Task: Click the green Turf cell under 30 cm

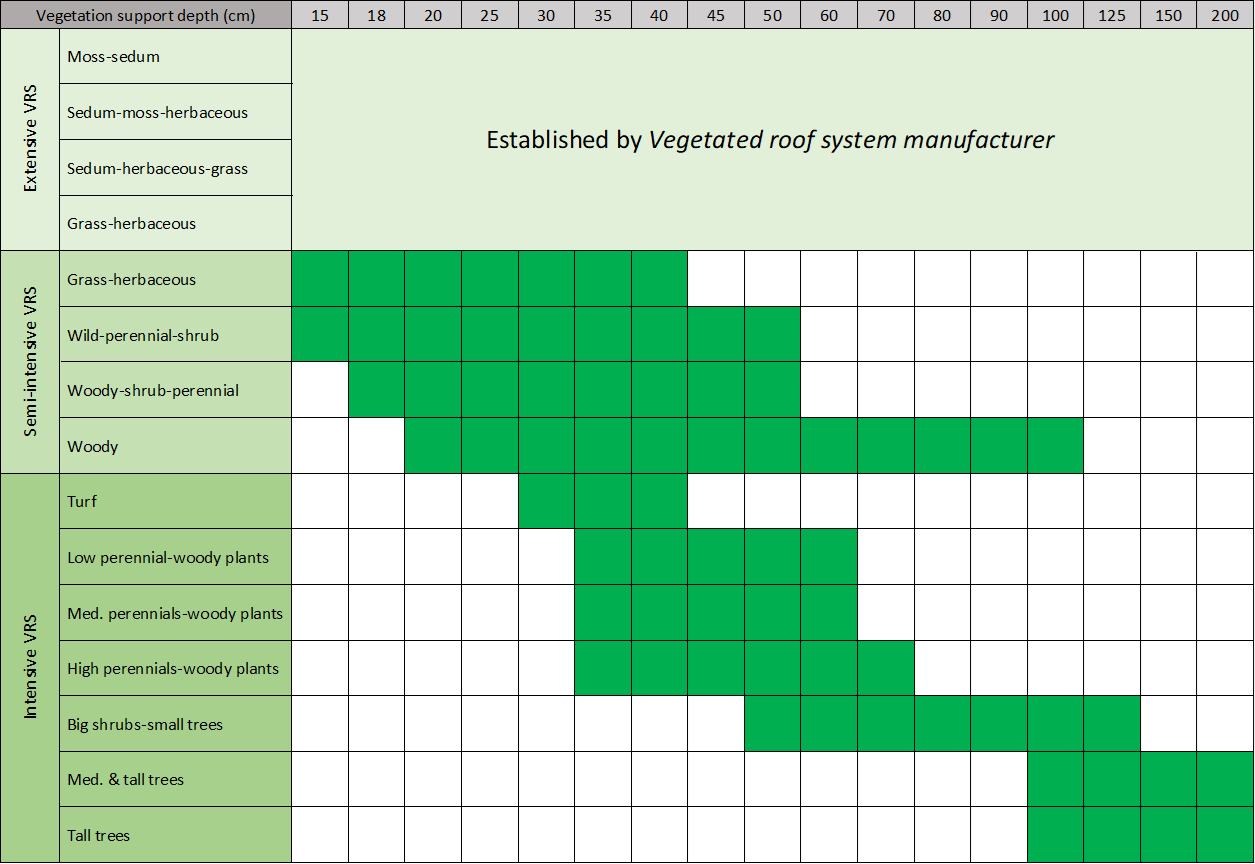Action: point(546,501)
